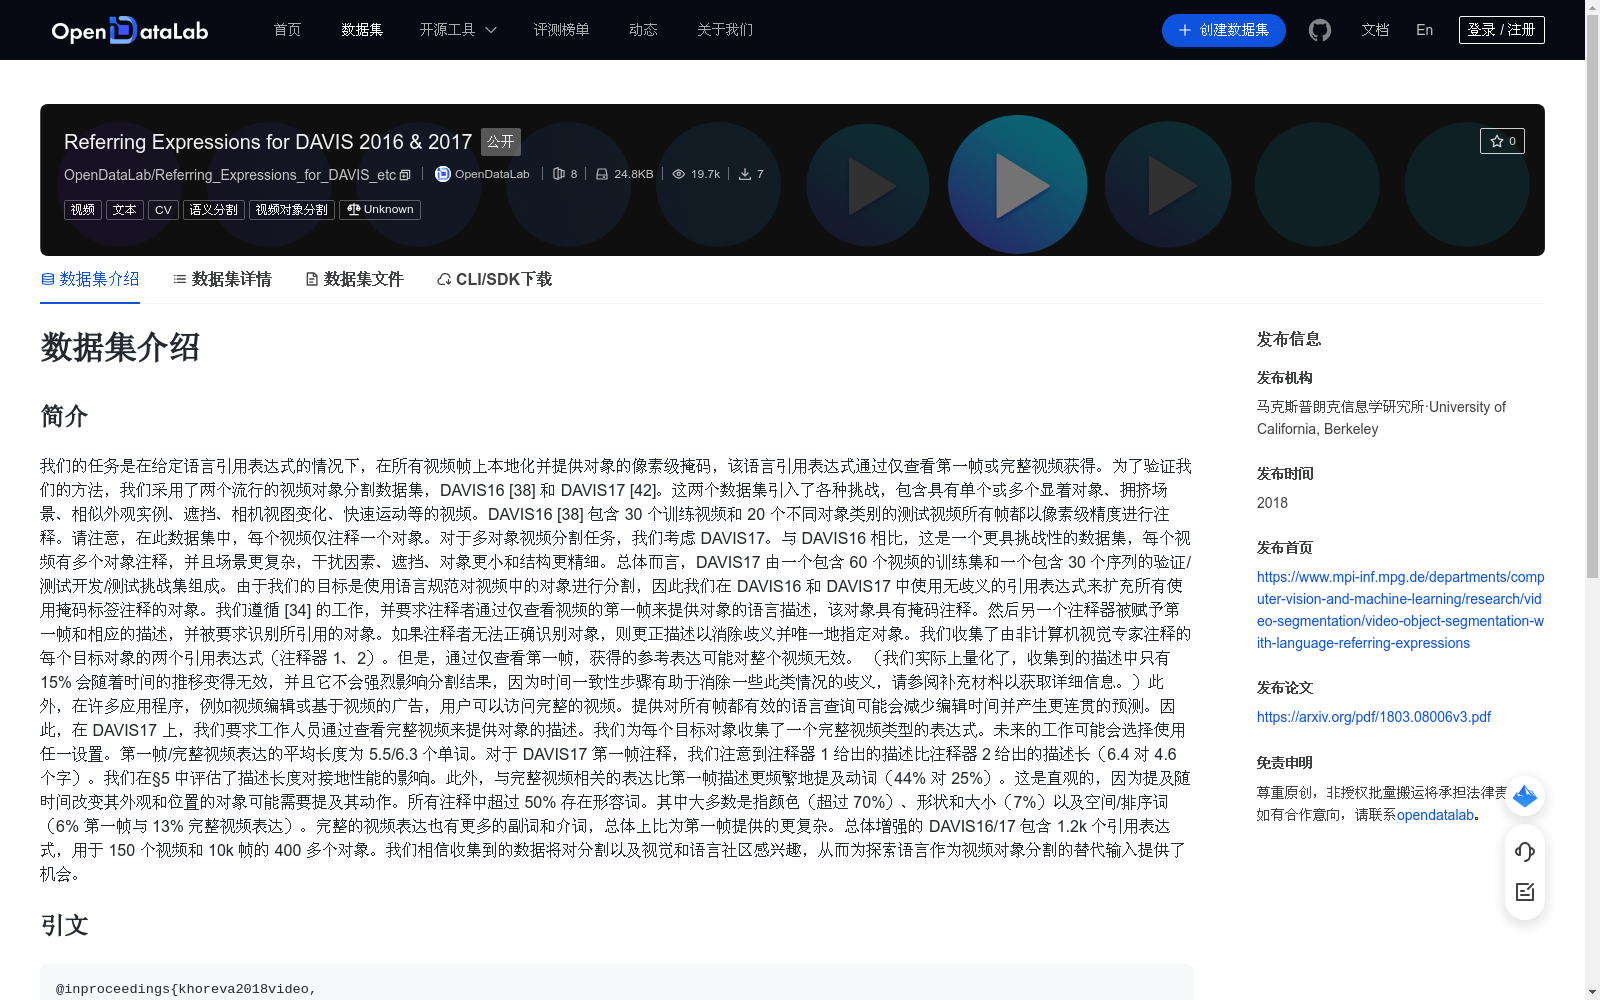Open the GitHub icon link

1320,30
